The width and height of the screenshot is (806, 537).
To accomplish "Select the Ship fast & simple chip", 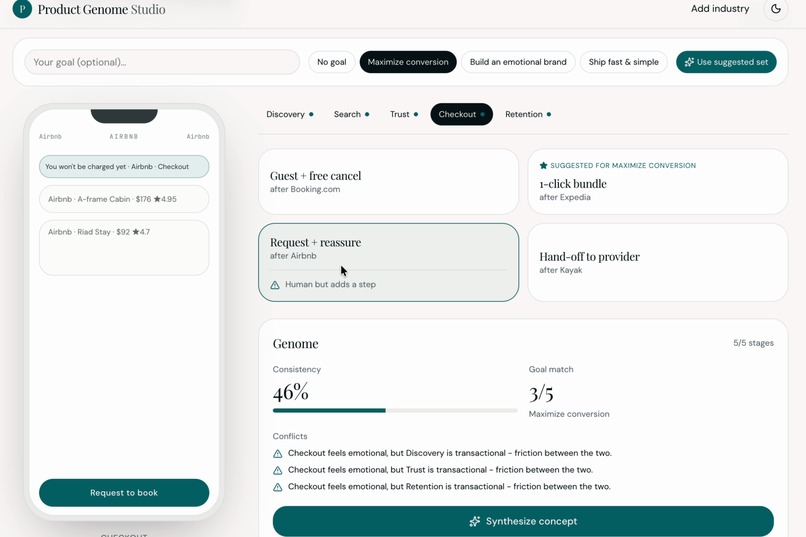I will click(624, 62).
